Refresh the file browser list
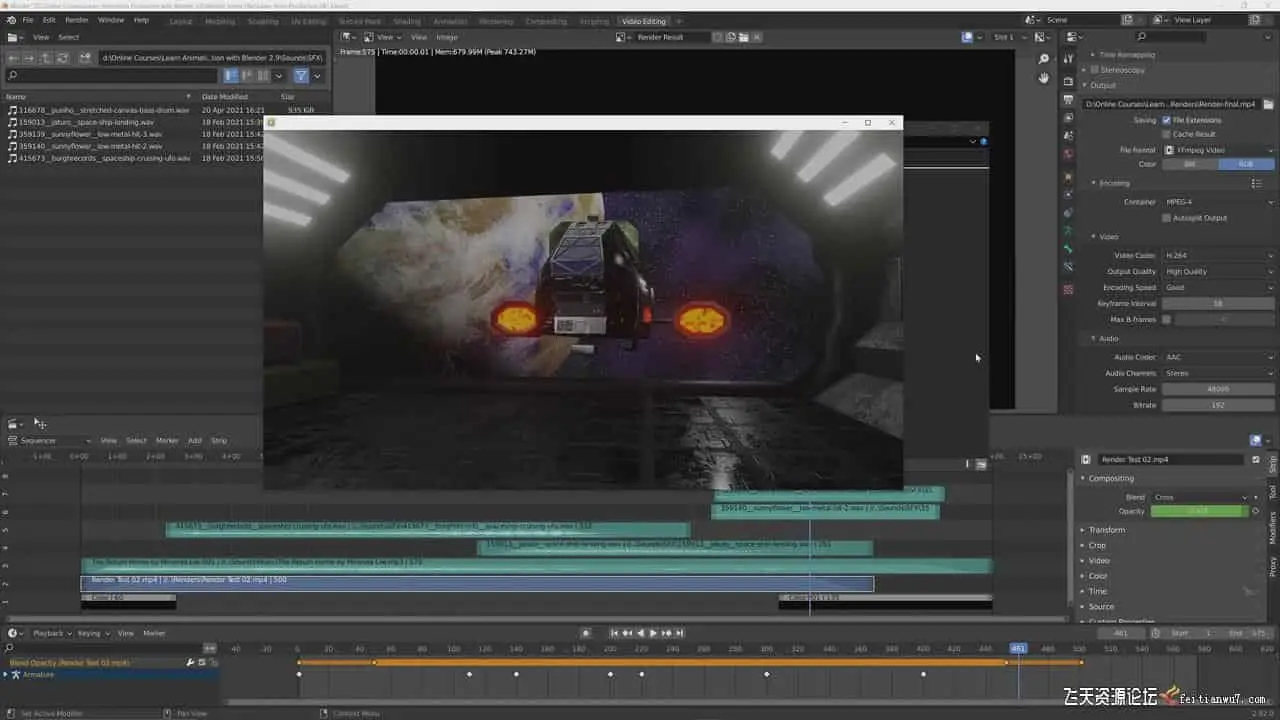Image resolution: width=1280 pixels, height=720 pixels. pos(63,58)
